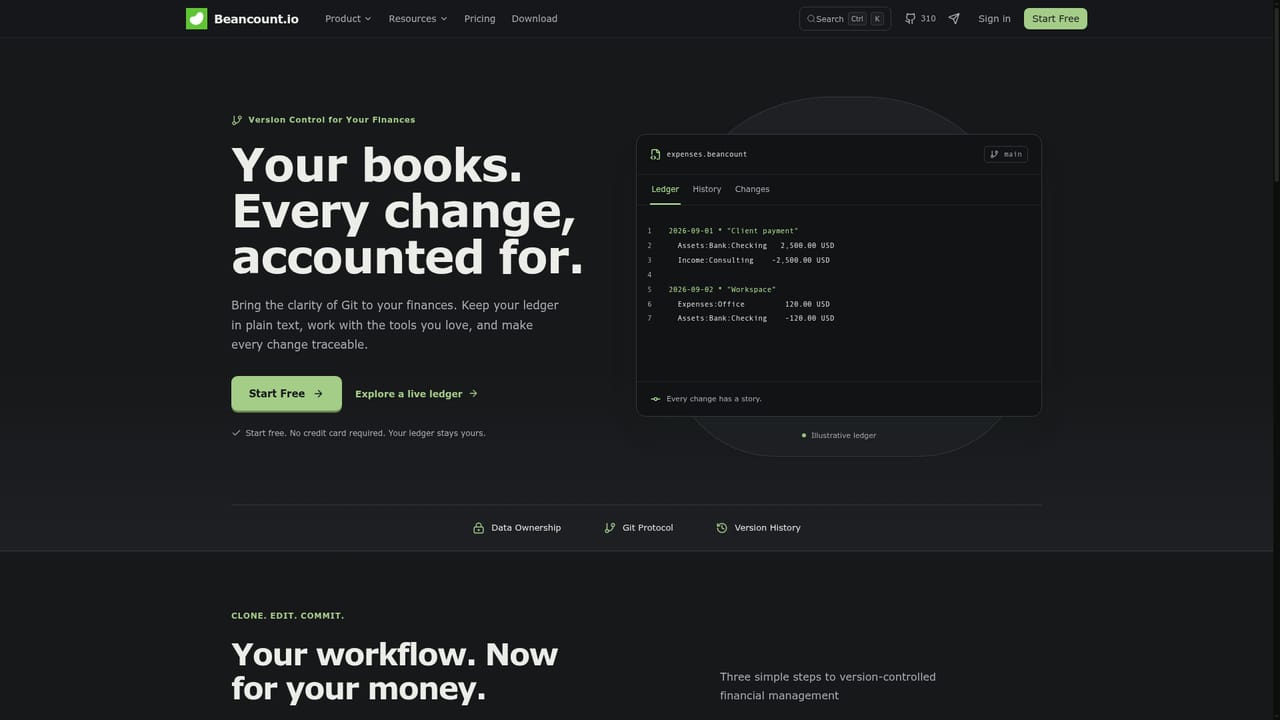Click the 'Illustrative ledger' caption
1280x720 pixels.
(x=843, y=436)
